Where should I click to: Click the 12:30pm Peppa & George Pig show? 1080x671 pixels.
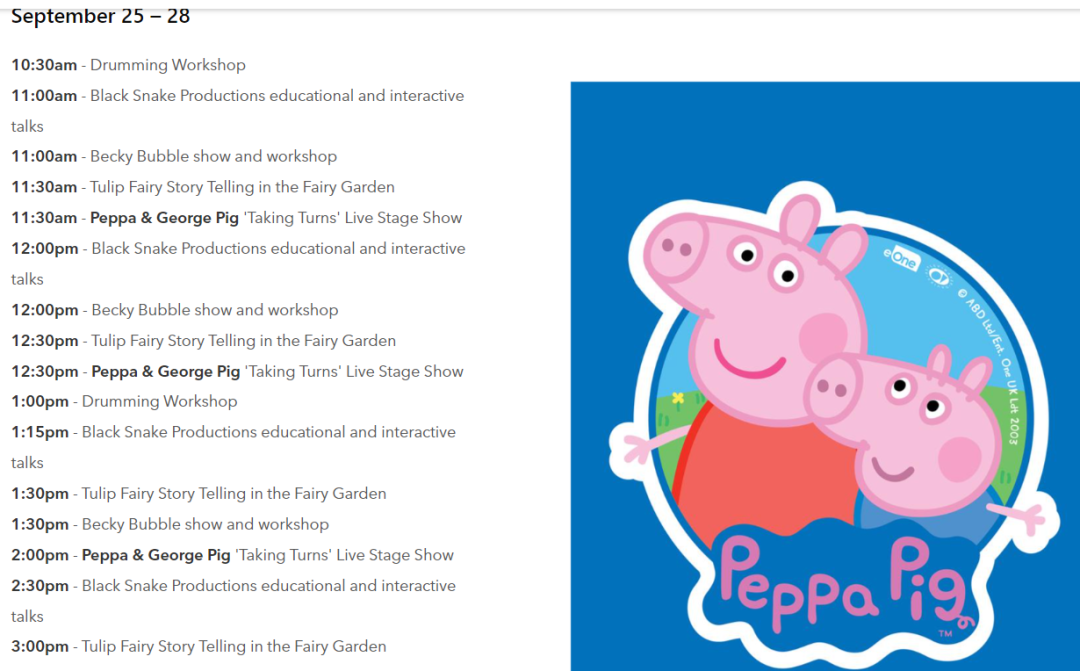[x=238, y=371]
